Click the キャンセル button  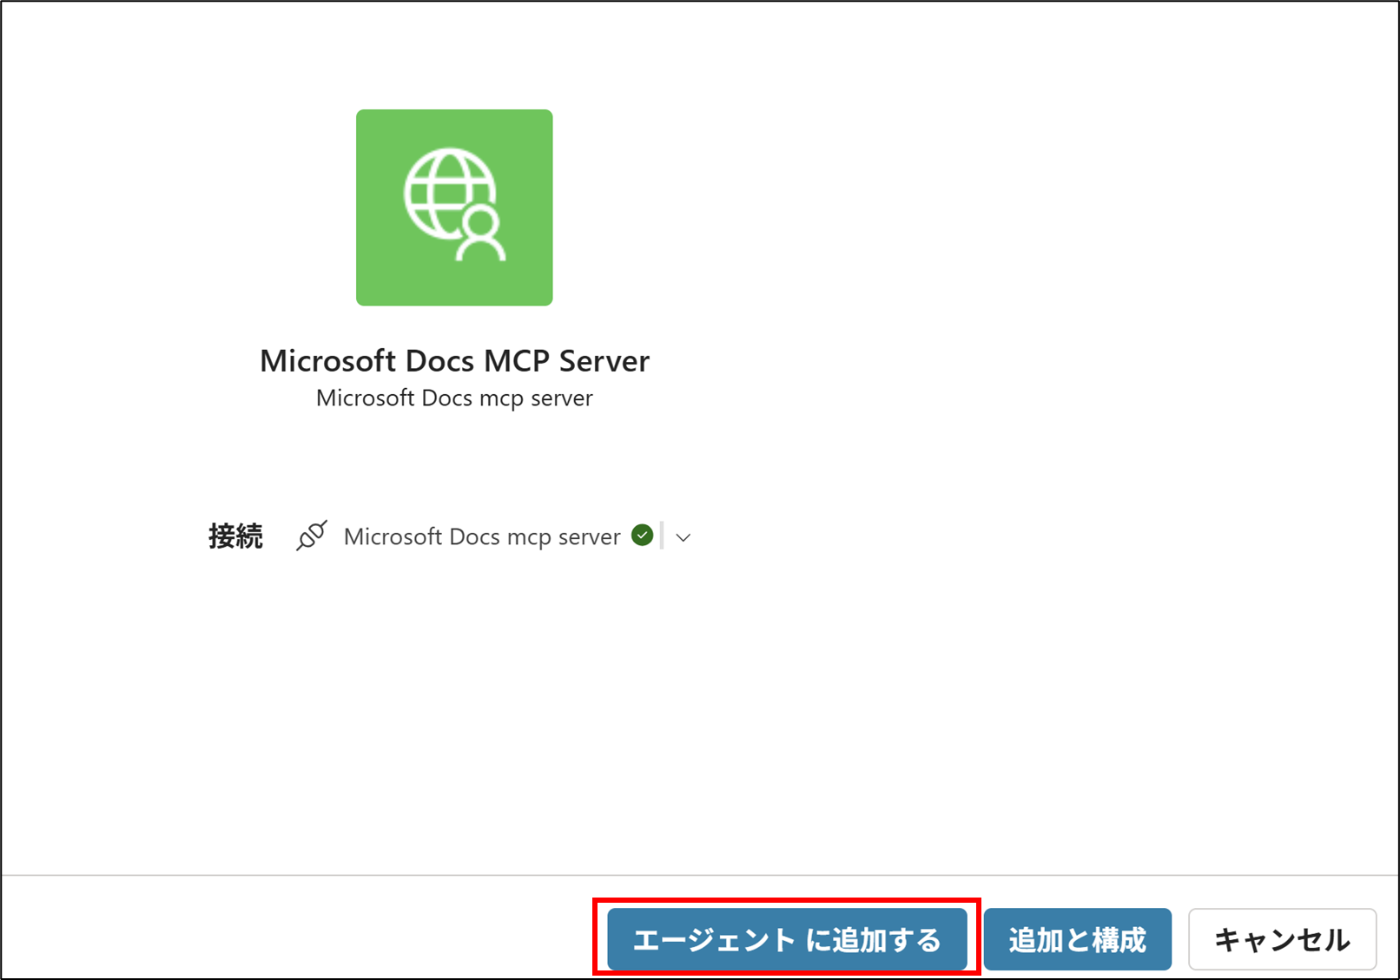coord(1282,939)
